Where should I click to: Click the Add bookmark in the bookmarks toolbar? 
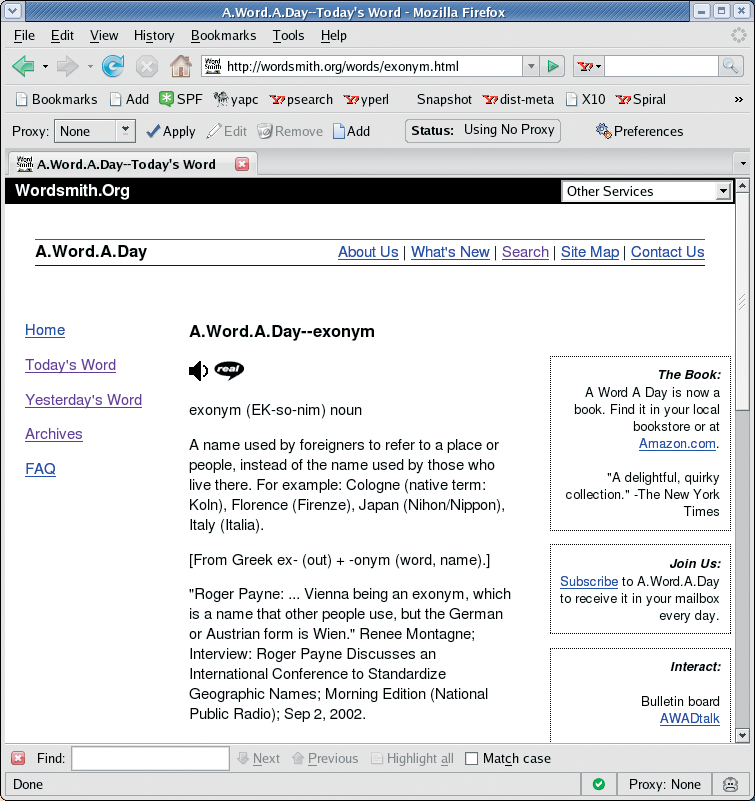click(130, 99)
